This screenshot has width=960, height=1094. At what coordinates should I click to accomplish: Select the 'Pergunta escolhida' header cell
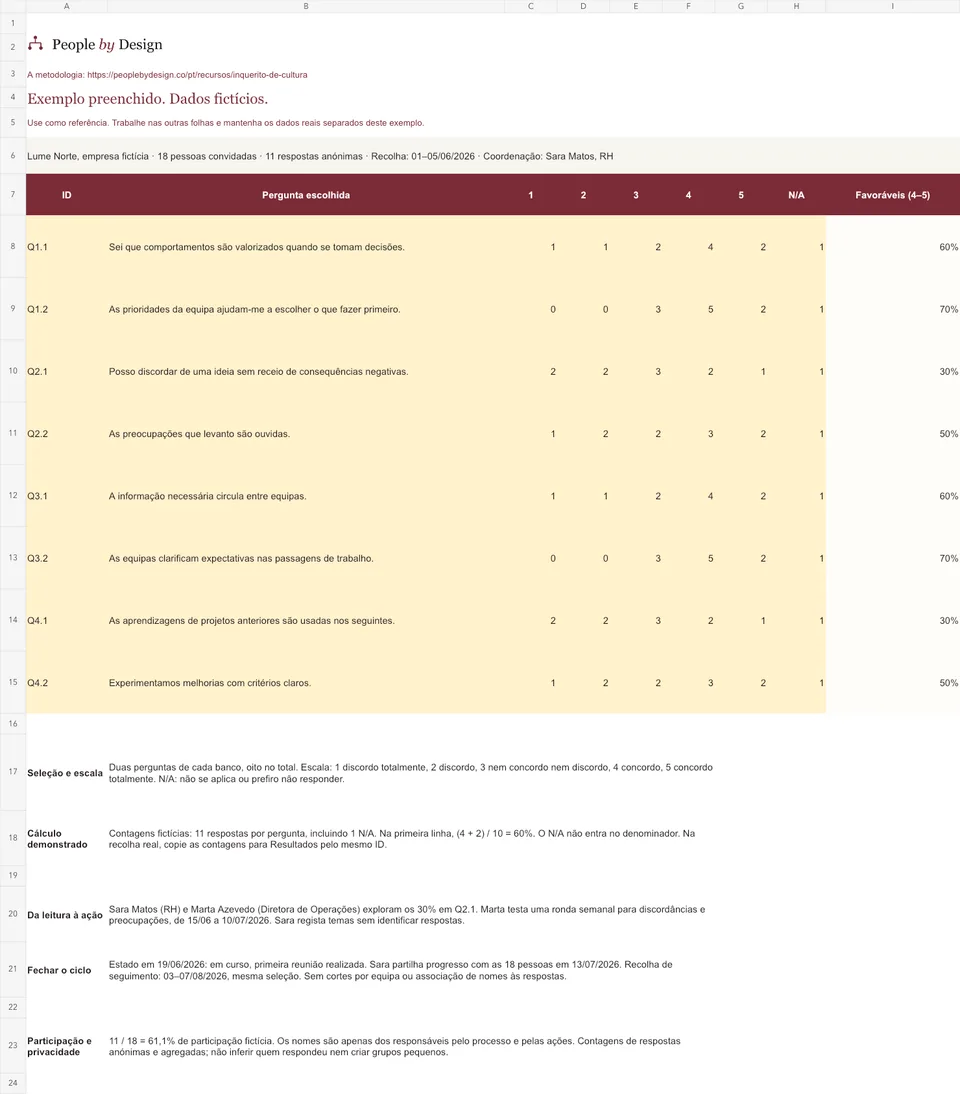click(306, 195)
